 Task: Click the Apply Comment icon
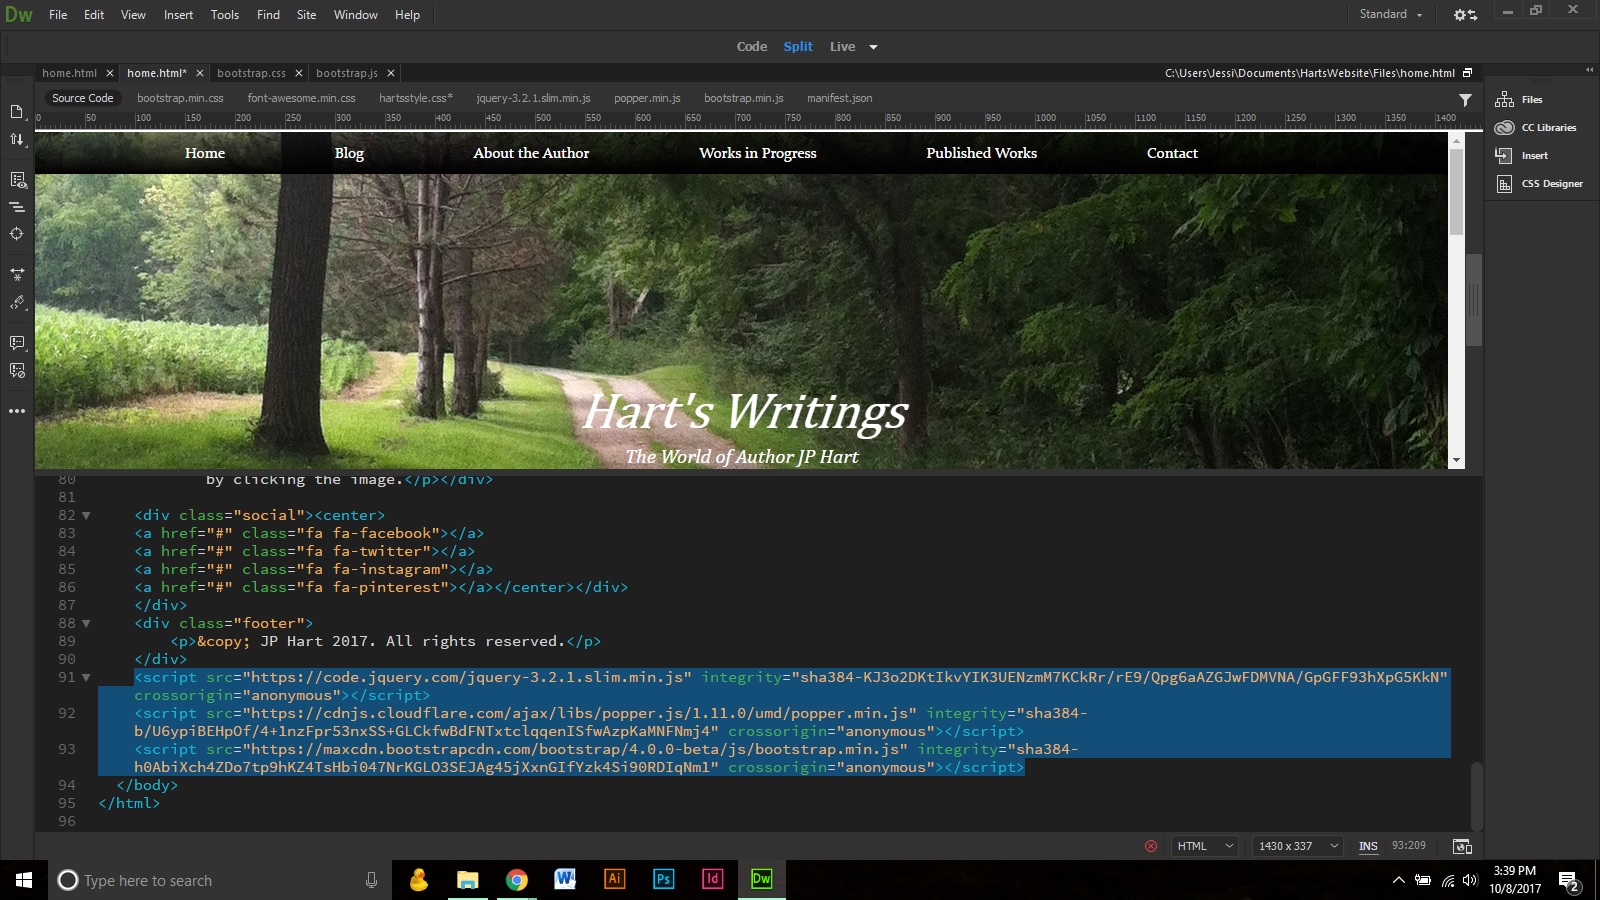click(17, 343)
